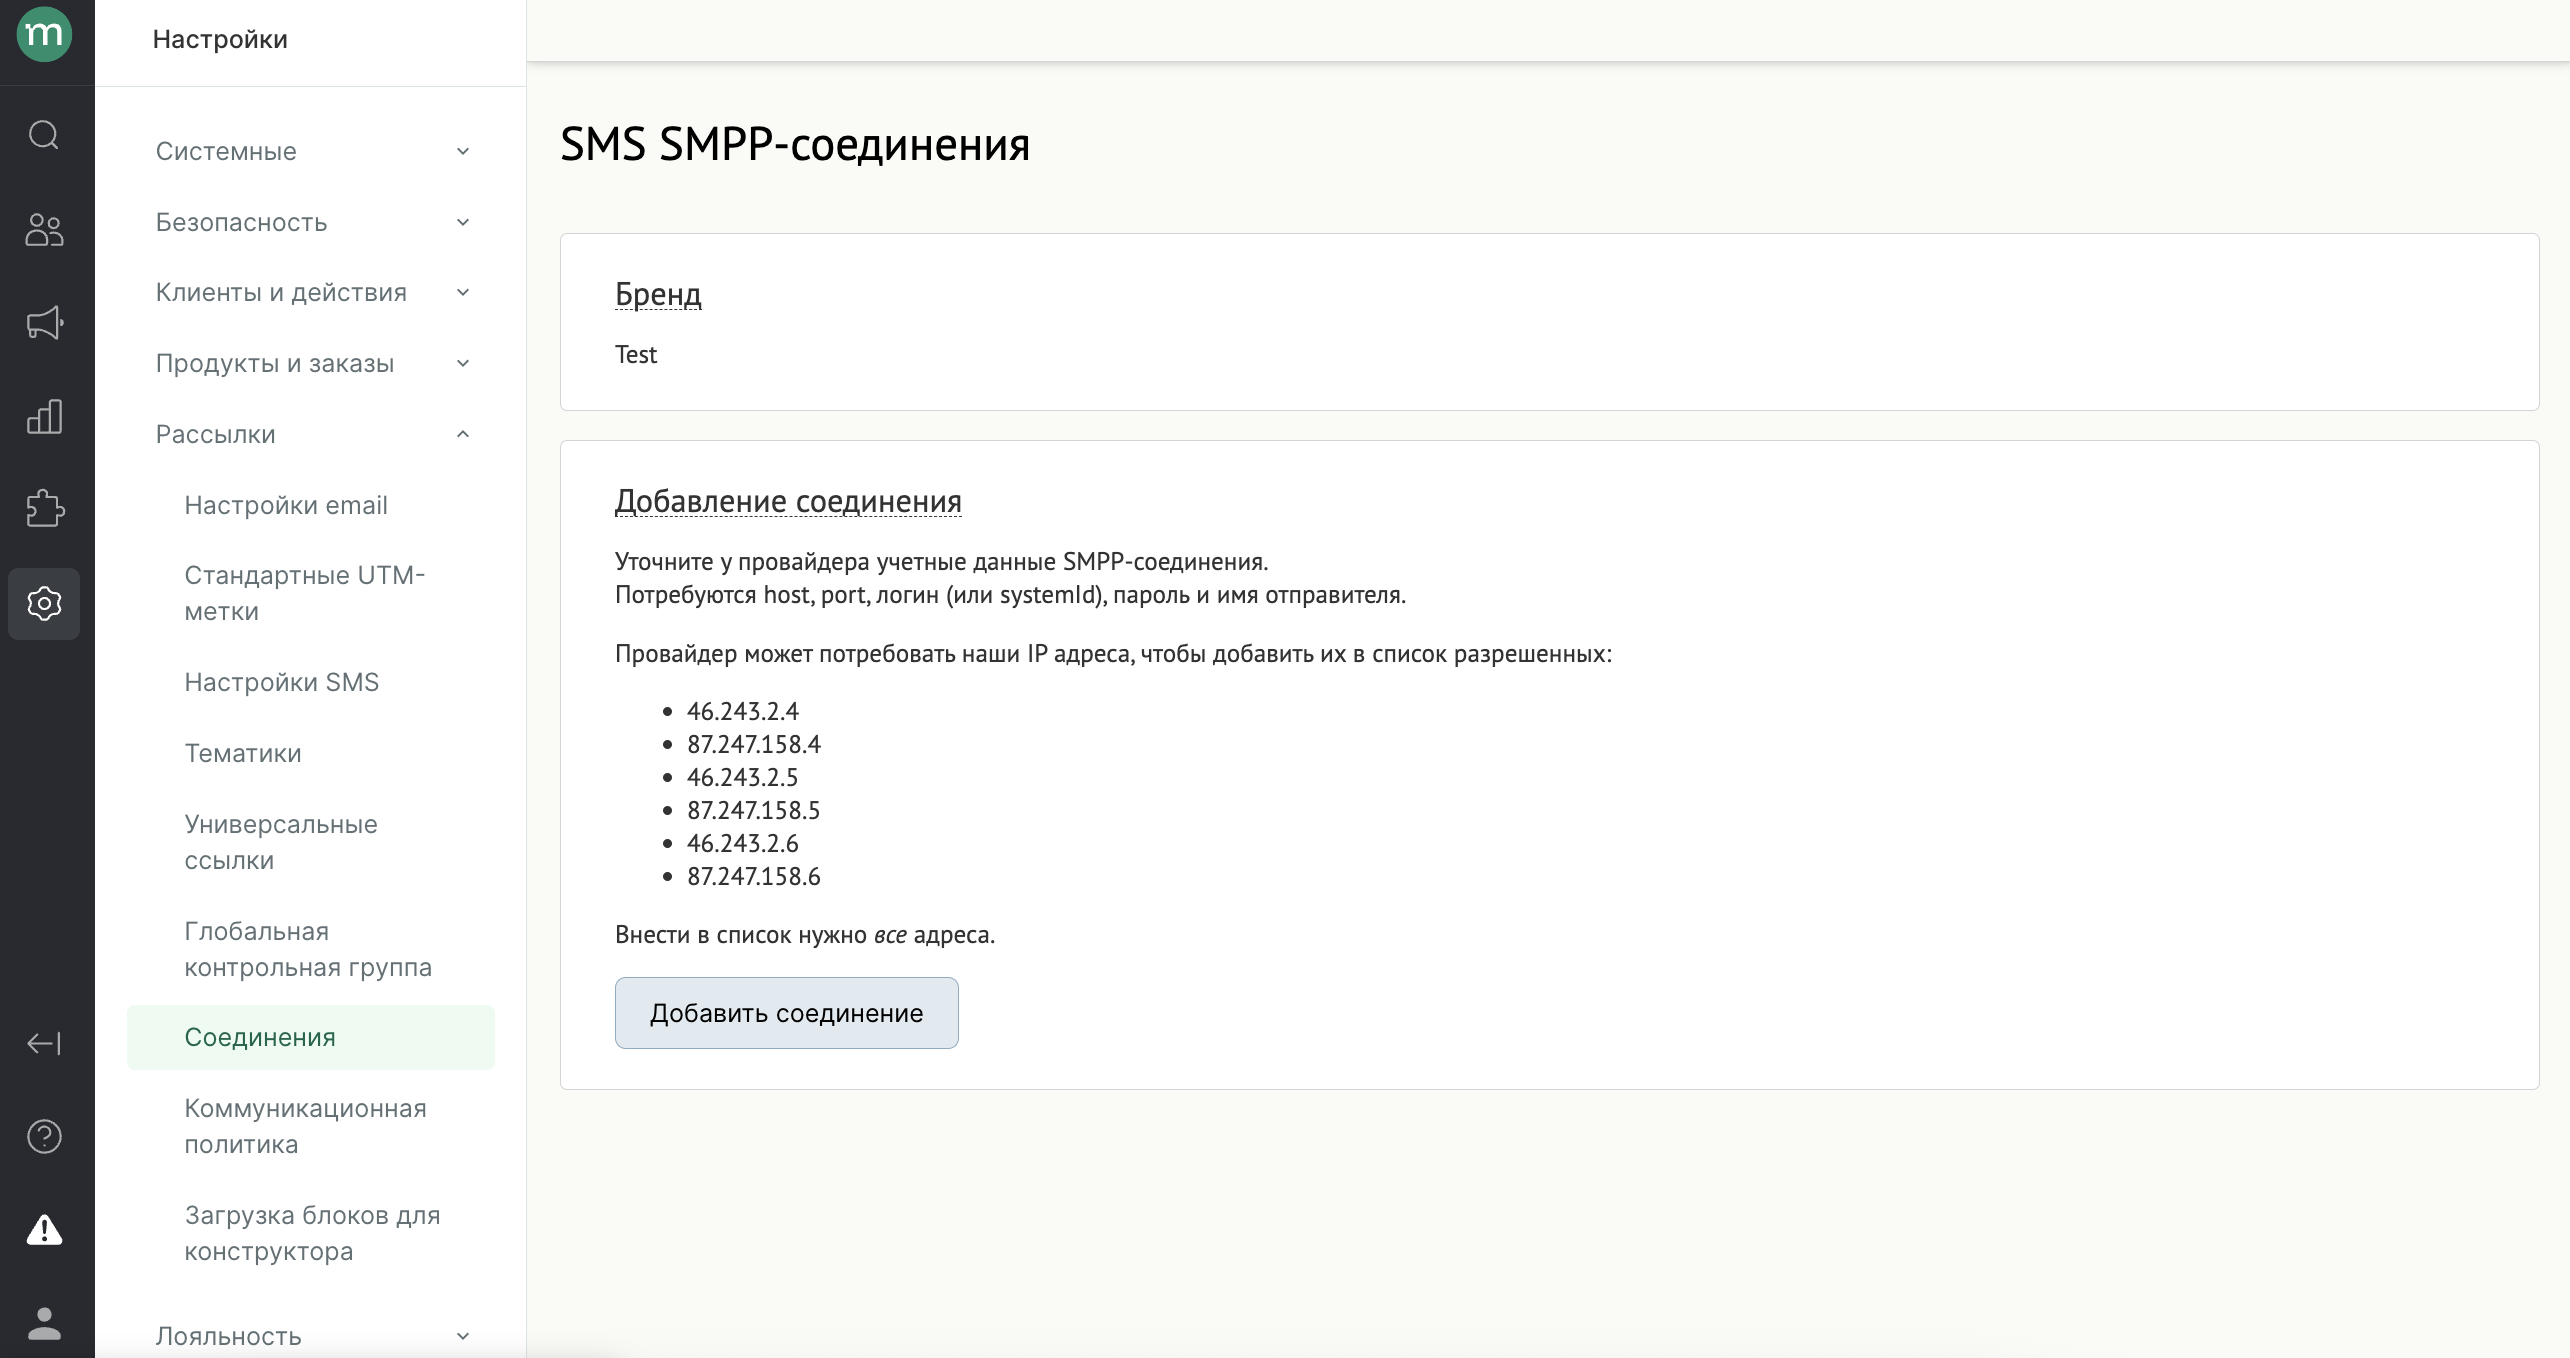Viewport: 2570px width, 1358px height.
Task: Click the Внести в список нужно все адреса note
Action: (805, 935)
